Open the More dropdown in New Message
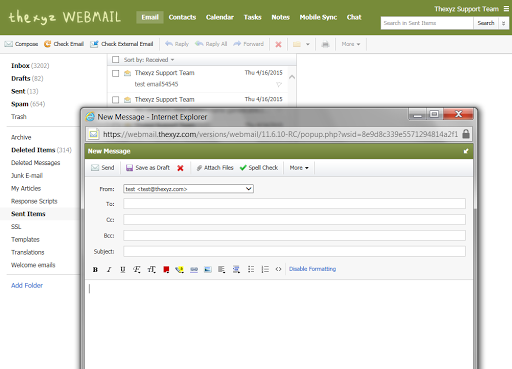The height and width of the screenshot is (369, 512). point(299,168)
